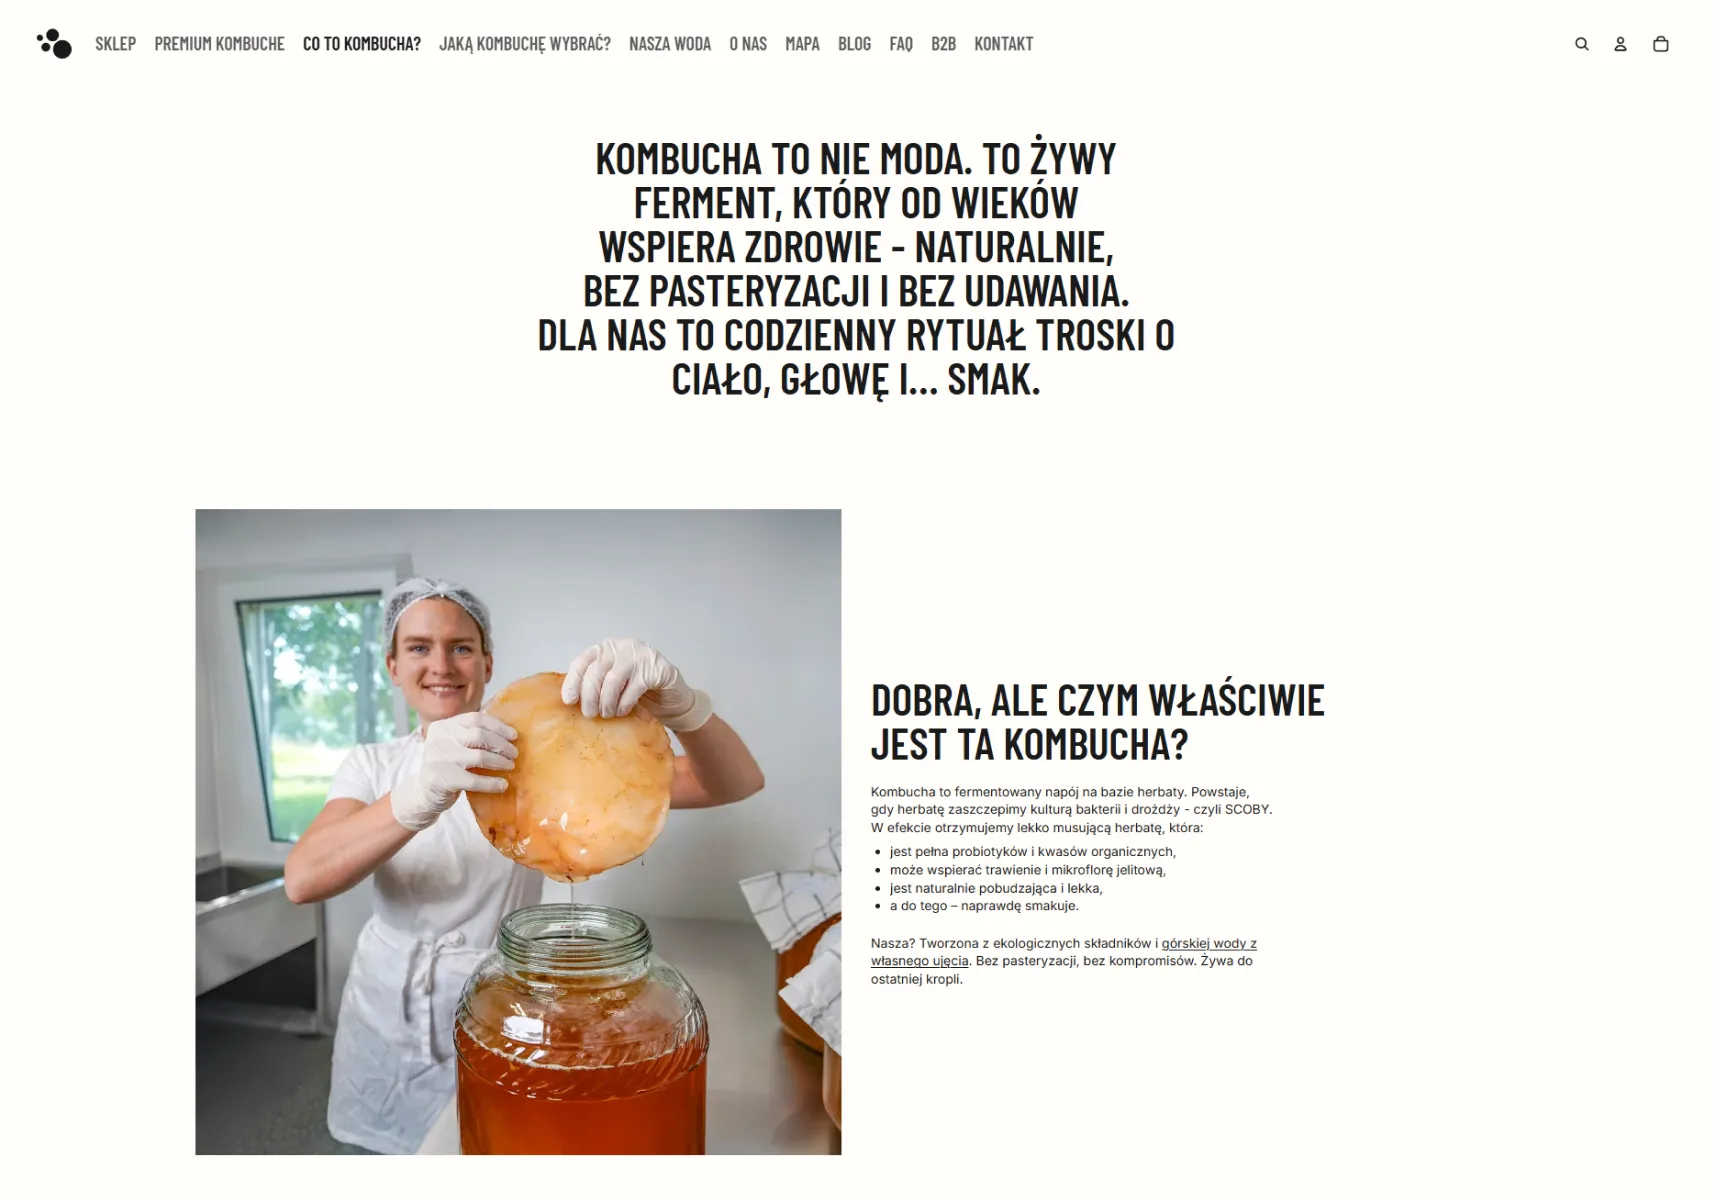Open the shopping bag cart icon
The image size is (1716, 1200).
[x=1661, y=44]
